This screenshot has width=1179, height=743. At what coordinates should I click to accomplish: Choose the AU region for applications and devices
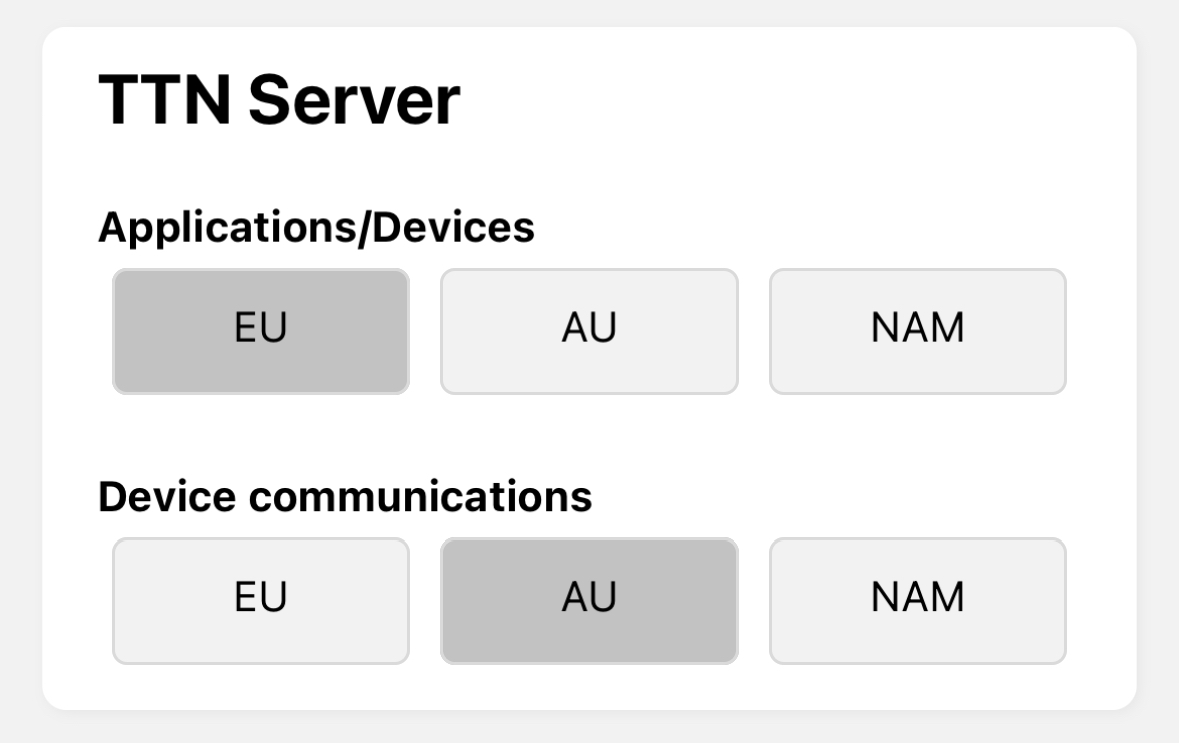coord(589,331)
